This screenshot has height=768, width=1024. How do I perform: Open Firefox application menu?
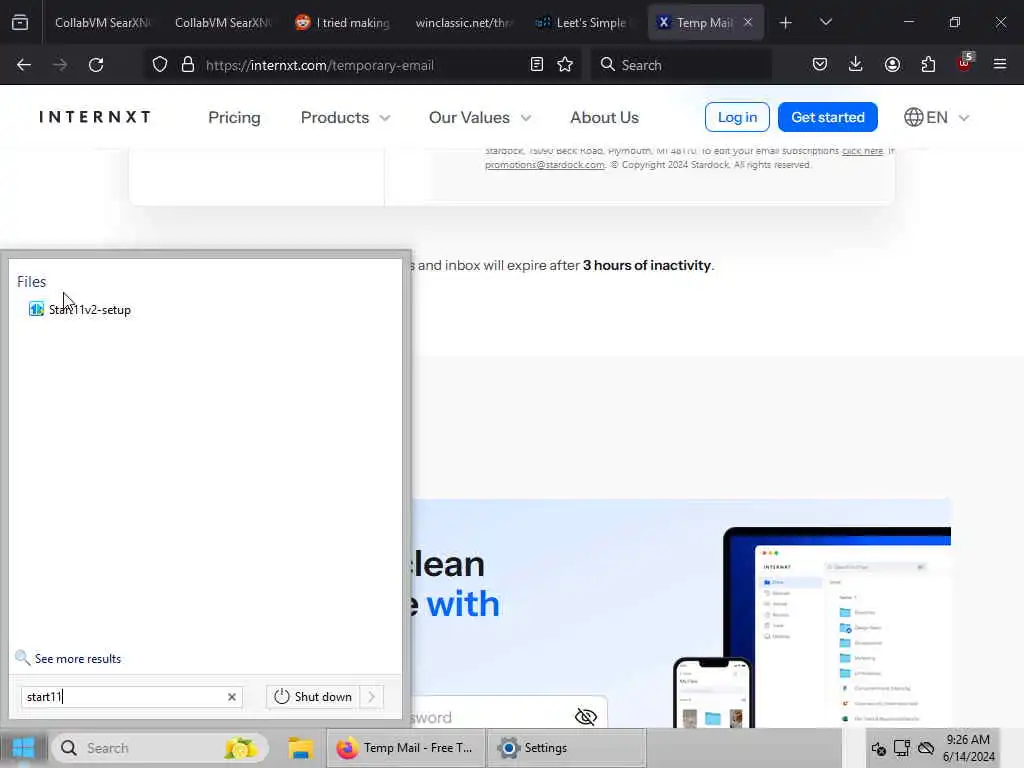(1000, 64)
